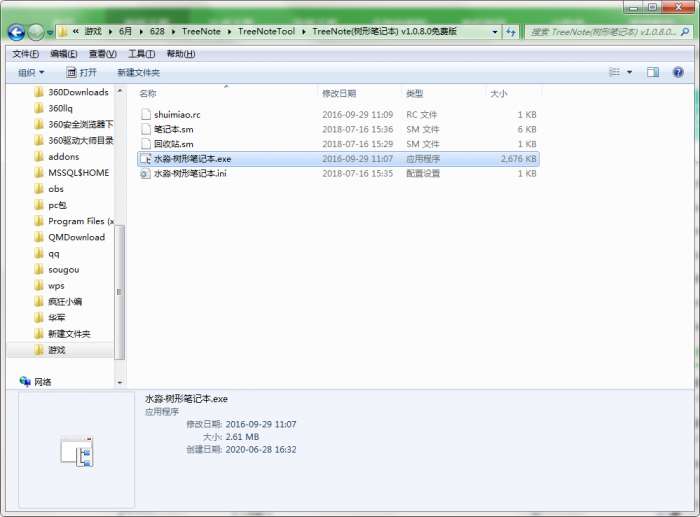This screenshot has height=517, width=700.
Task: Expand the arrow after TreeNote breadcrumb
Action: click(229, 32)
